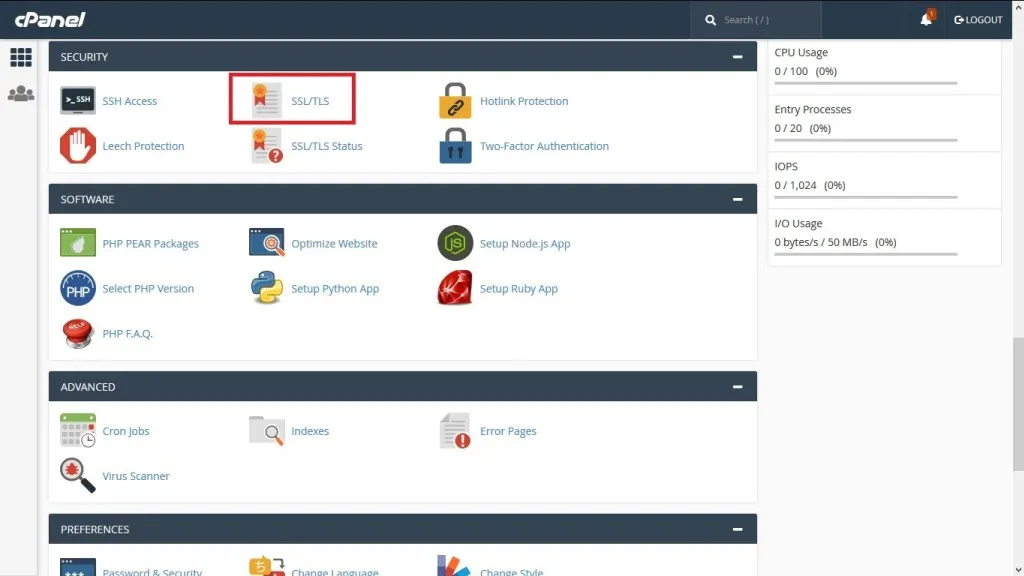Click the Two-Factor Authentication lock icon

(x=455, y=146)
